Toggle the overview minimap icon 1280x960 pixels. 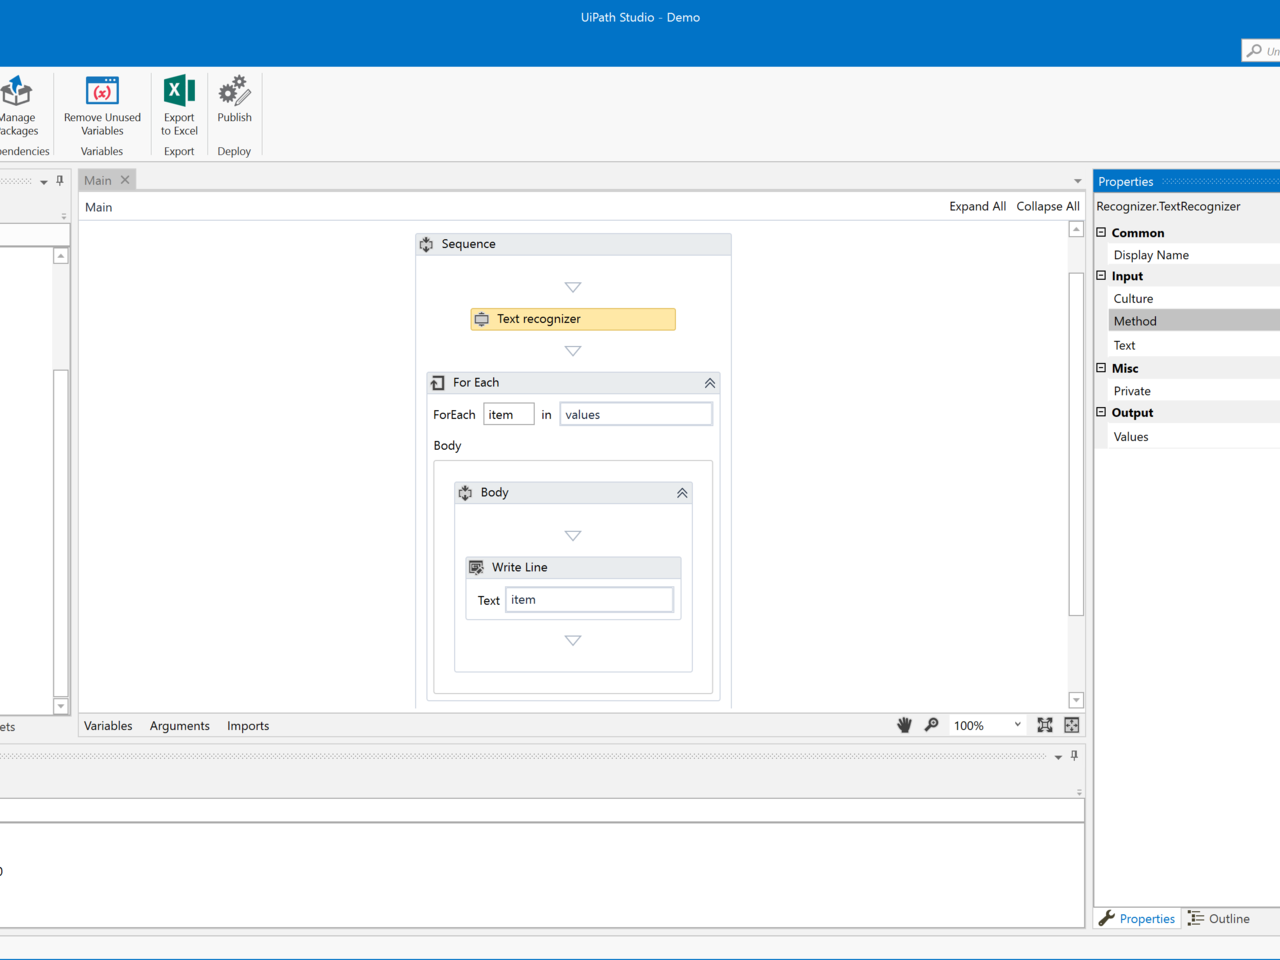pos(1072,725)
